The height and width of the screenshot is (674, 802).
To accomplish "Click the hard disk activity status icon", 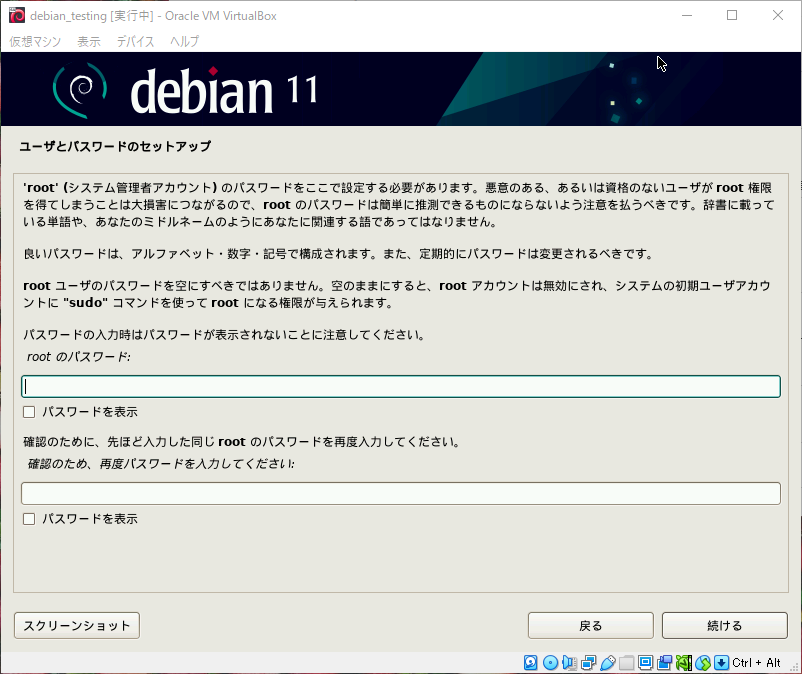I will point(530,663).
